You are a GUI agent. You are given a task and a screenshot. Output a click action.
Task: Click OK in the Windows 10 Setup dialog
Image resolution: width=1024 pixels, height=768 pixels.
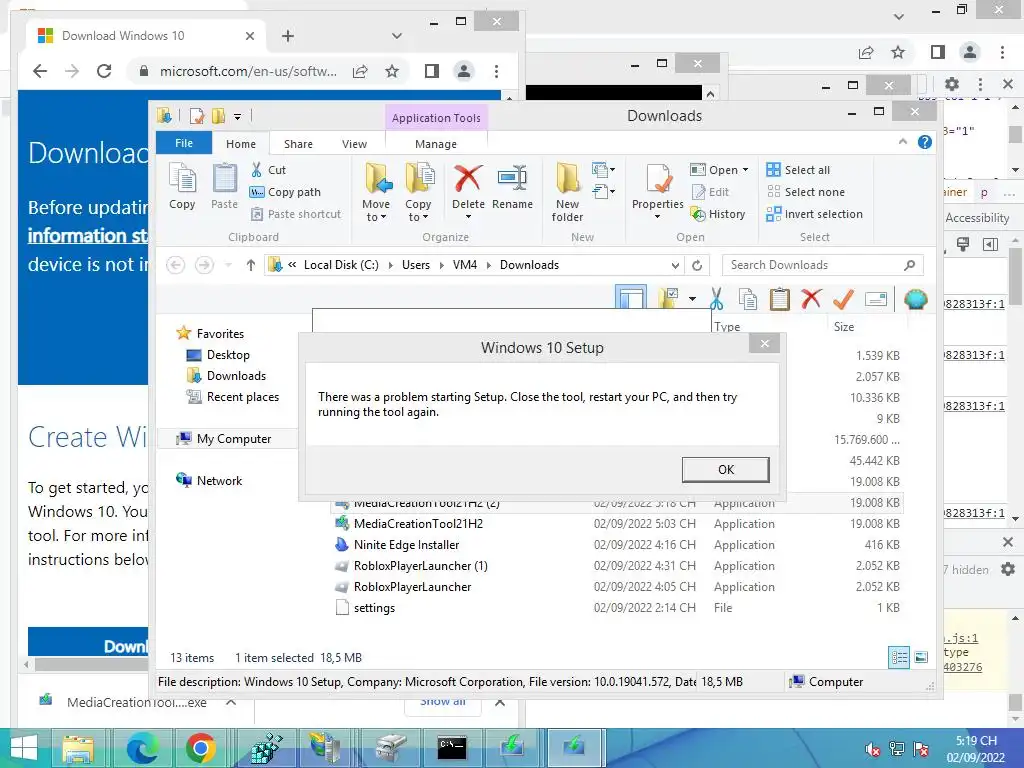(x=726, y=470)
